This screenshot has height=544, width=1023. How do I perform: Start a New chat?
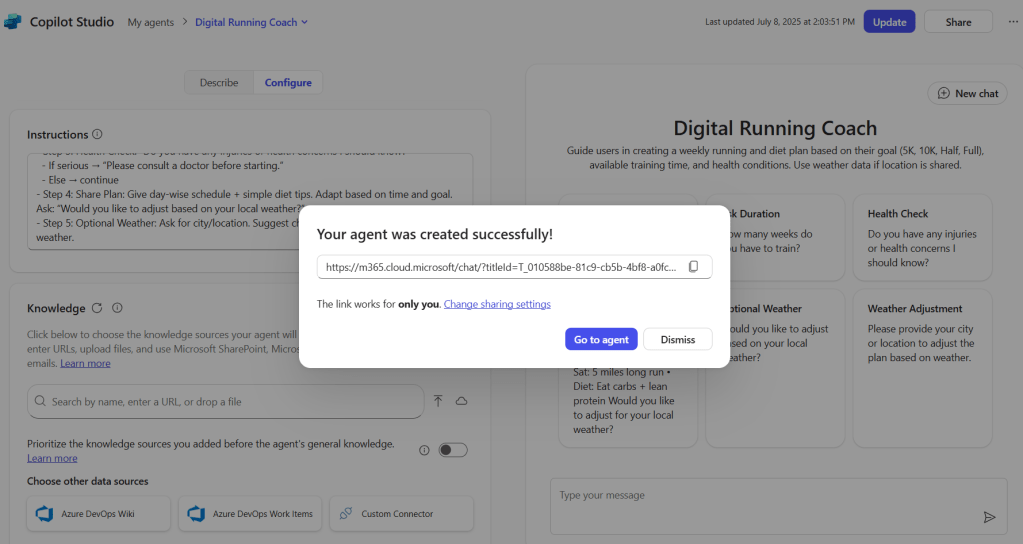click(x=967, y=93)
